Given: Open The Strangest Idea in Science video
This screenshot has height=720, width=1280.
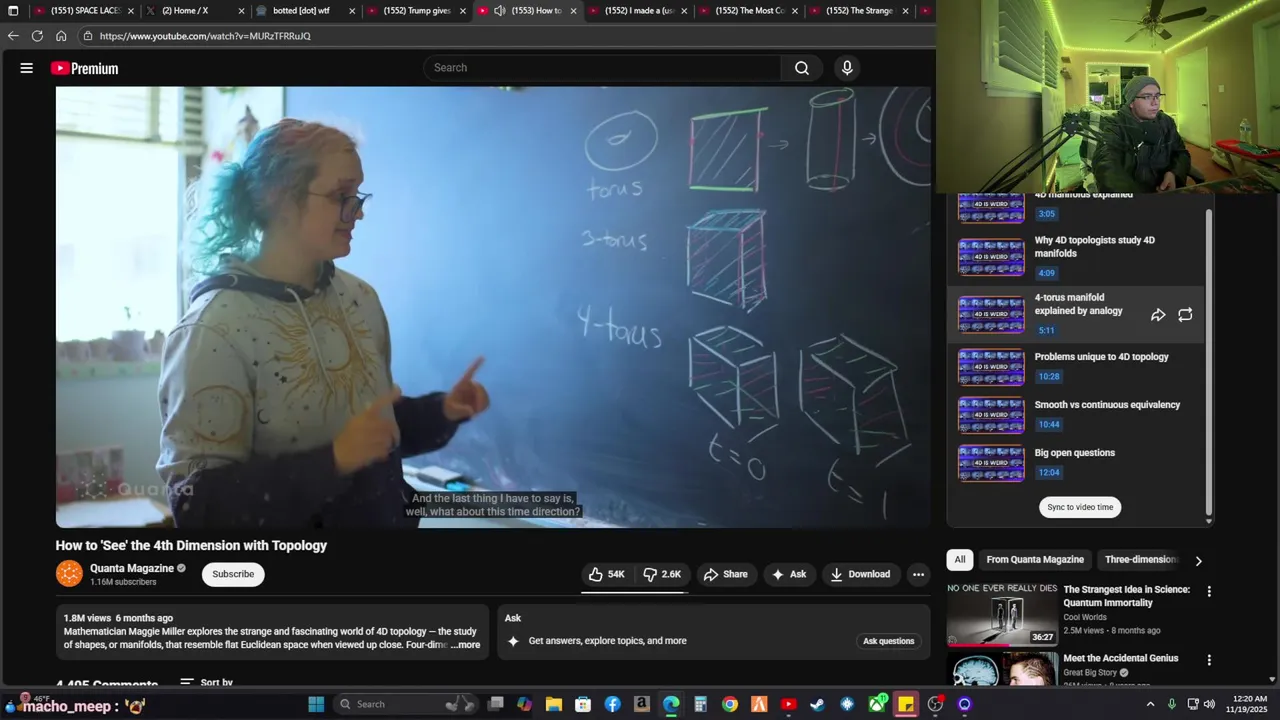Looking at the screenshot, I should pyautogui.click(x=1126, y=596).
